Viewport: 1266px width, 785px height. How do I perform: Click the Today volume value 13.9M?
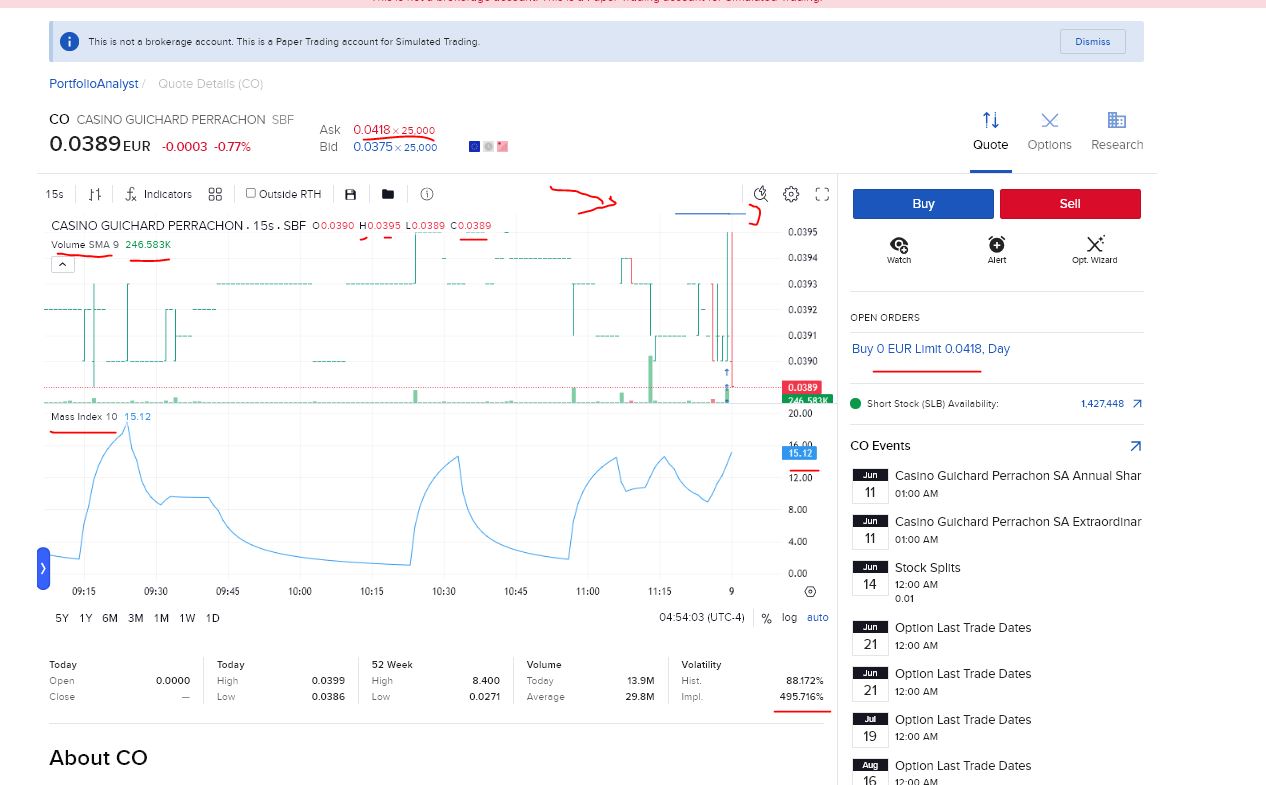tap(640, 681)
